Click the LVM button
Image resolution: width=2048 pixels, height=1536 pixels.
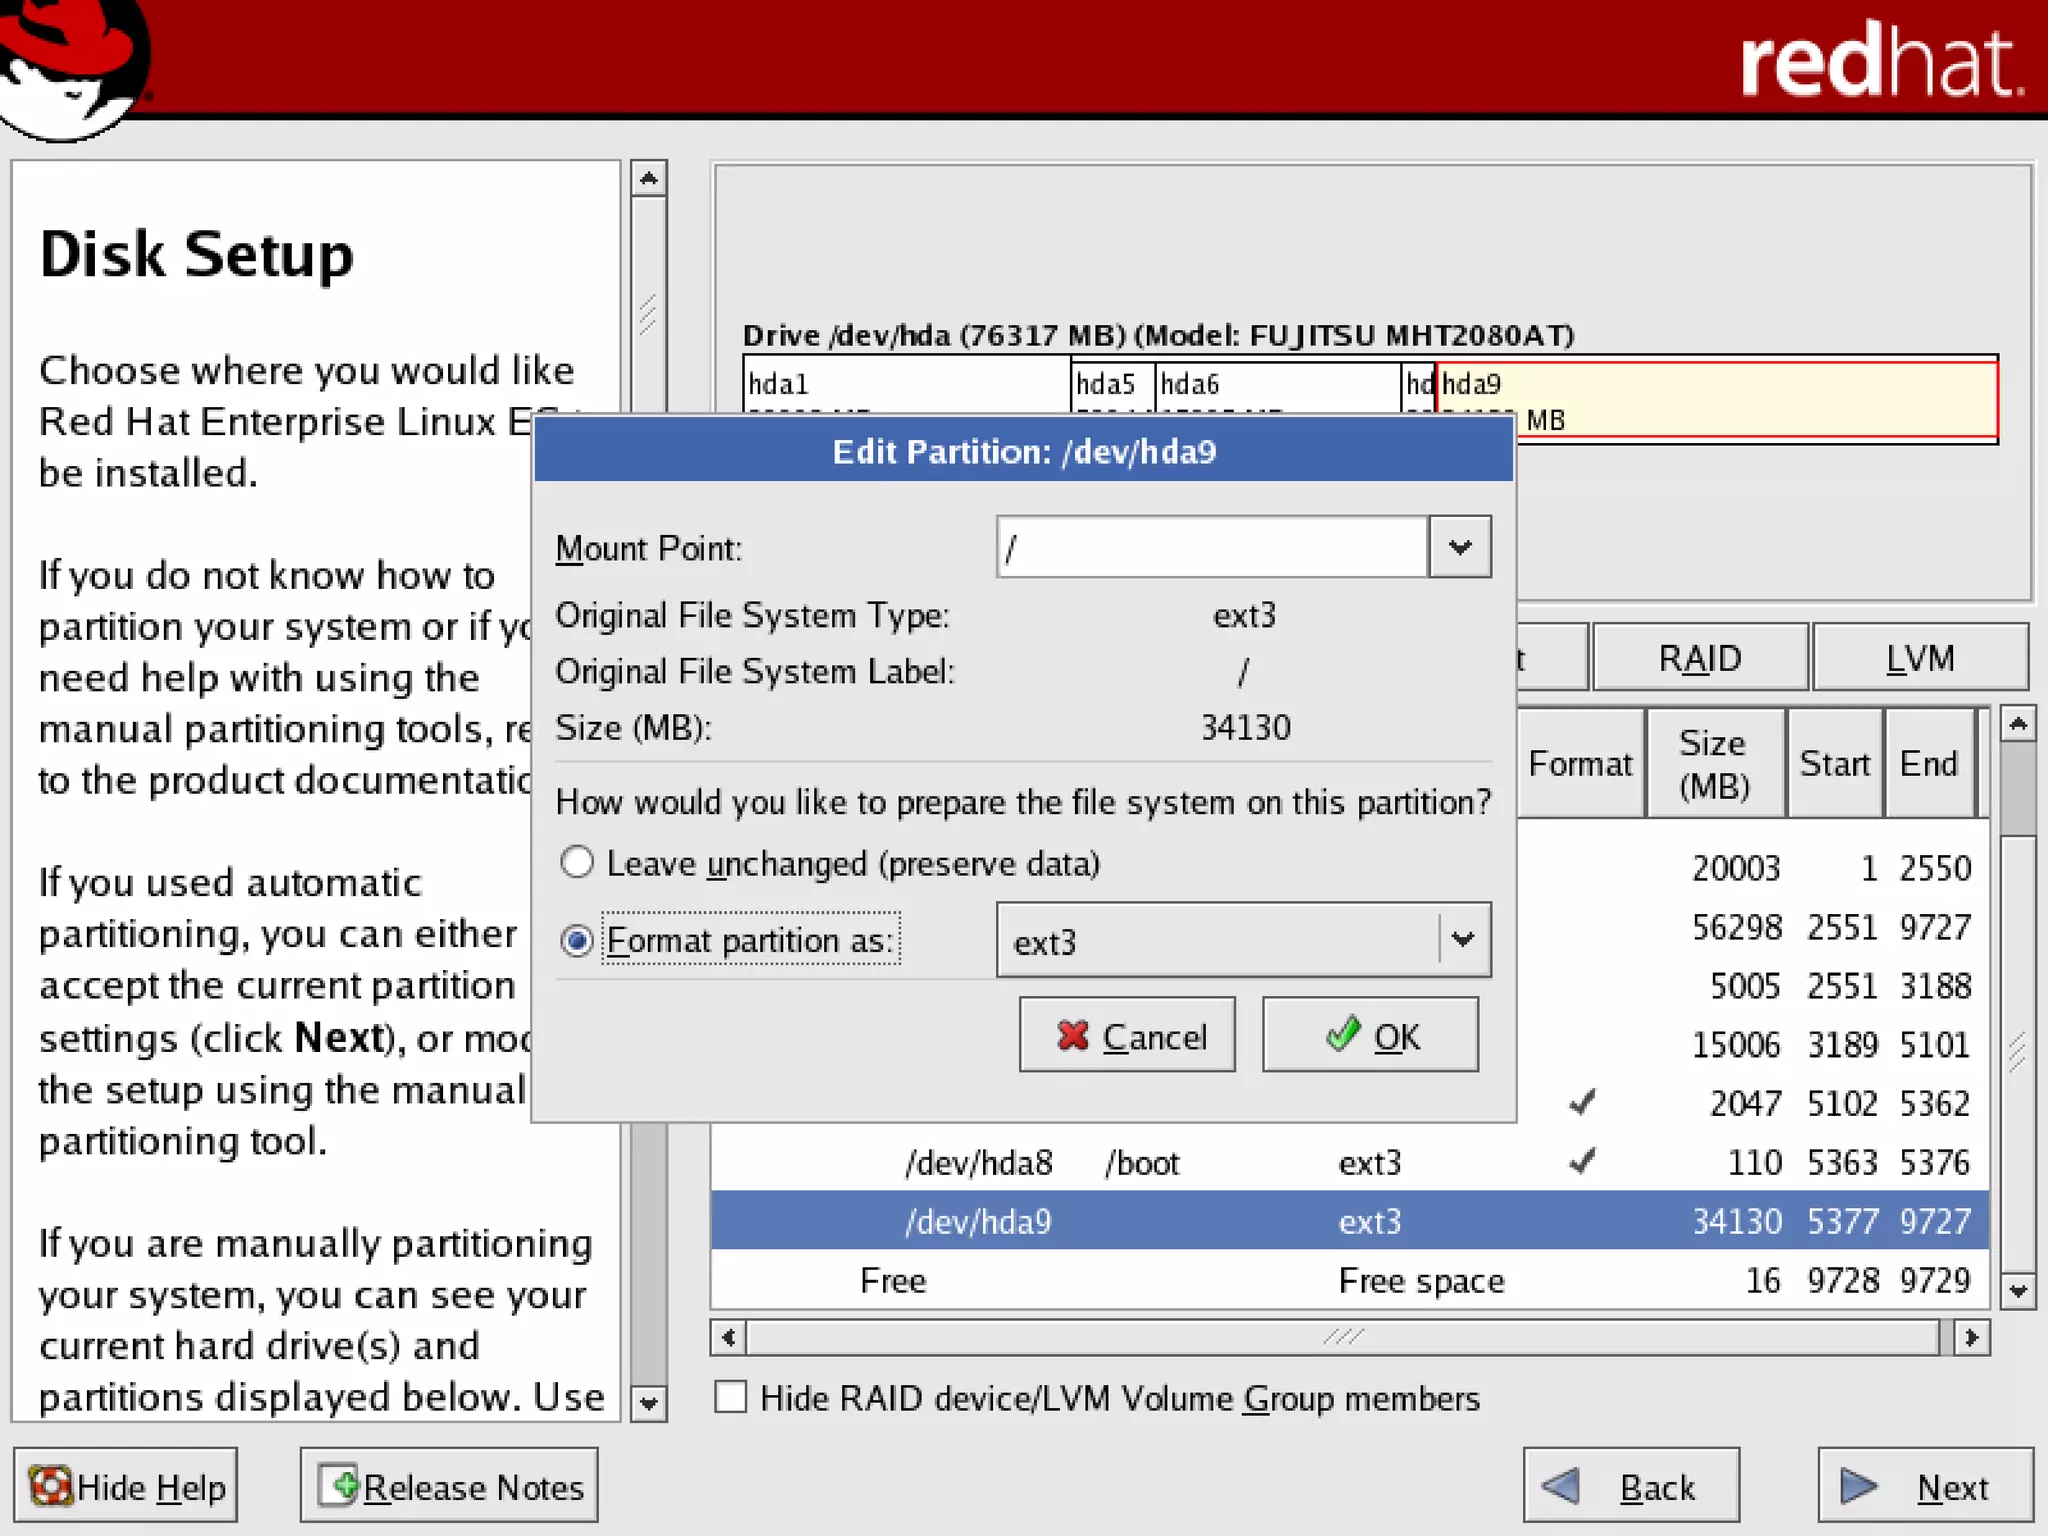click(1919, 658)
